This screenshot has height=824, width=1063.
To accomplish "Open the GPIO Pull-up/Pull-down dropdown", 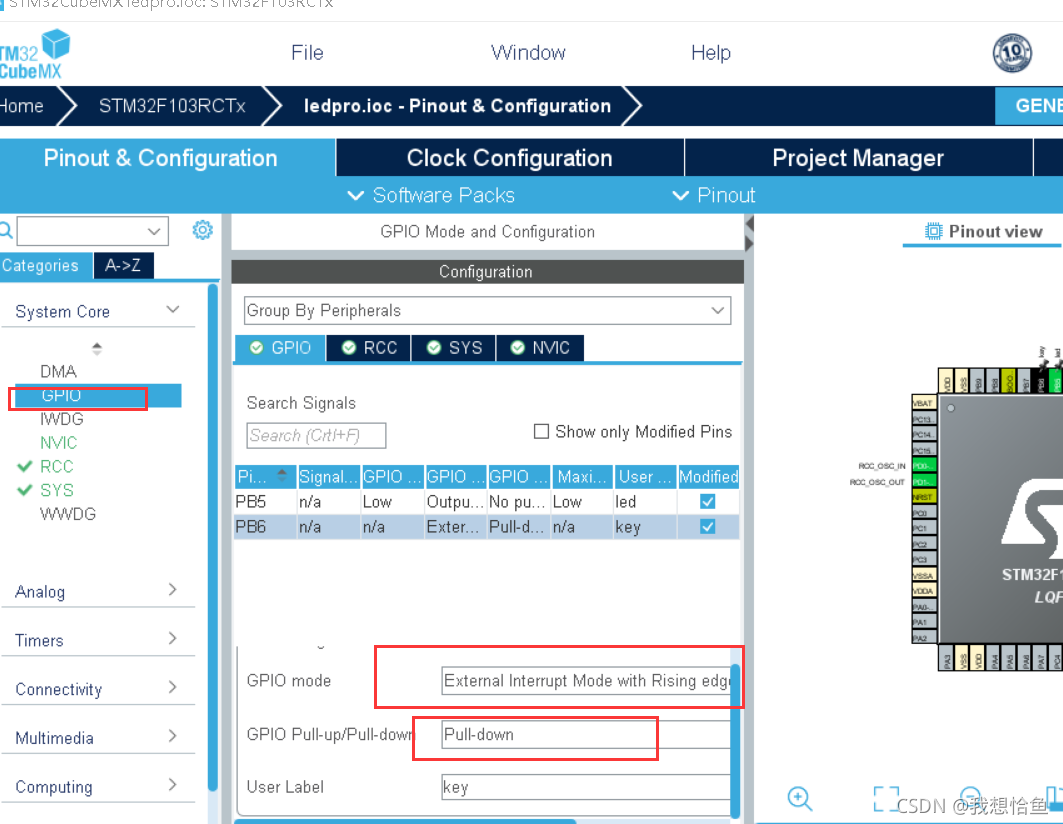I will click(x=587, y=734).
